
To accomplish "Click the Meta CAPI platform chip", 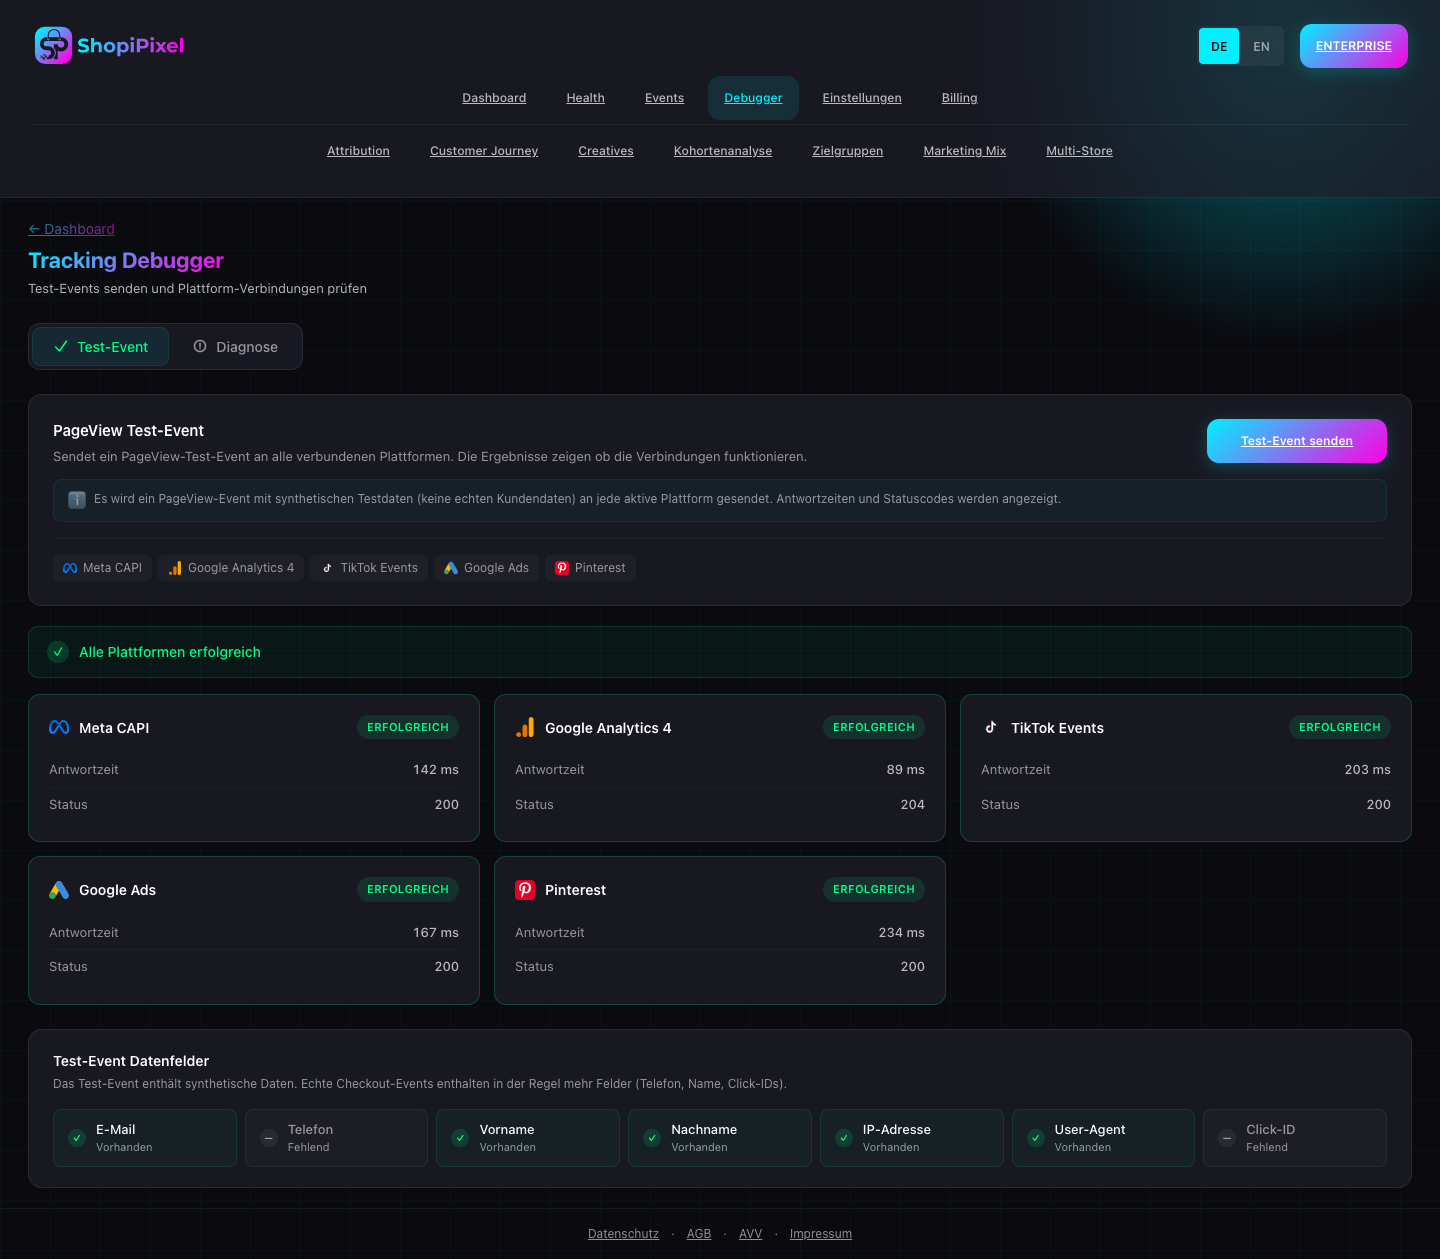I will (102, 568).
